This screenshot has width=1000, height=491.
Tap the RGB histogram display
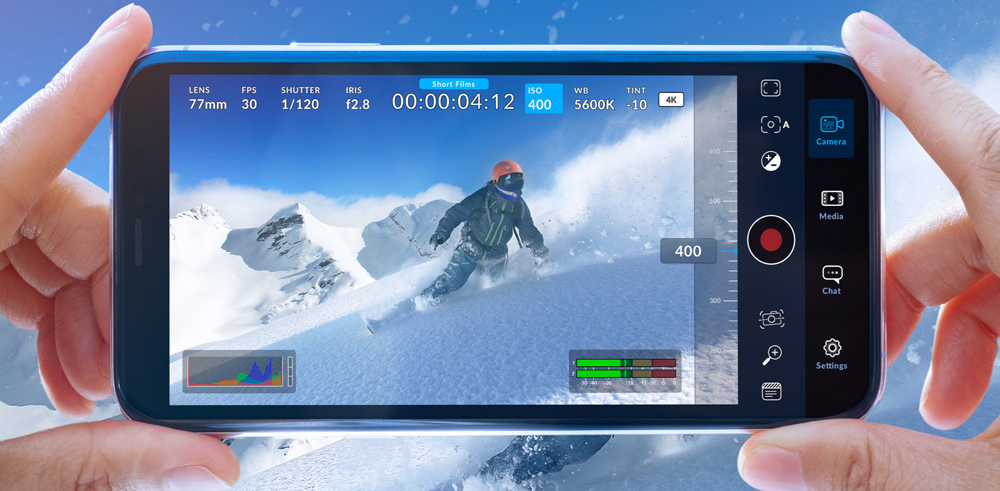tap(239, 371)
